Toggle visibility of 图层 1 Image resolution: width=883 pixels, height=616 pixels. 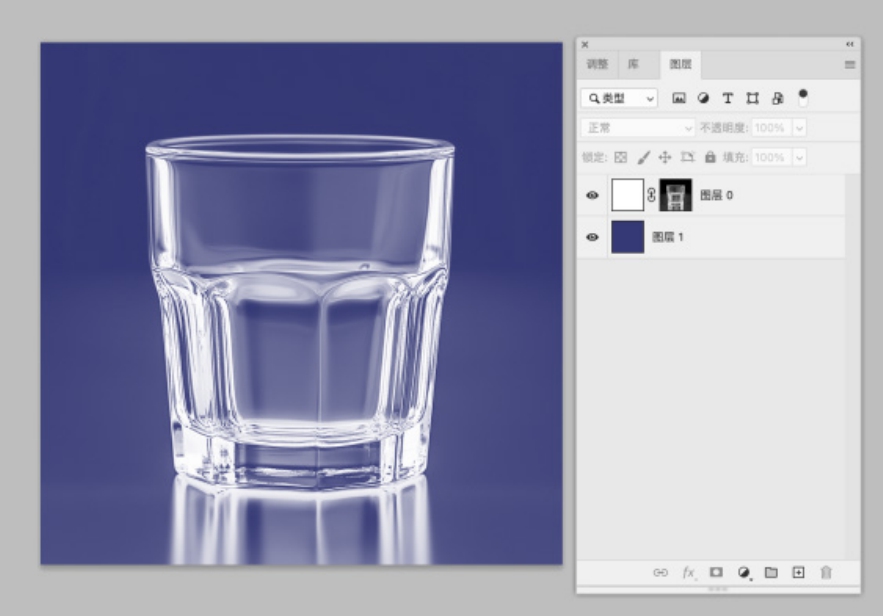tap(592, 237)
